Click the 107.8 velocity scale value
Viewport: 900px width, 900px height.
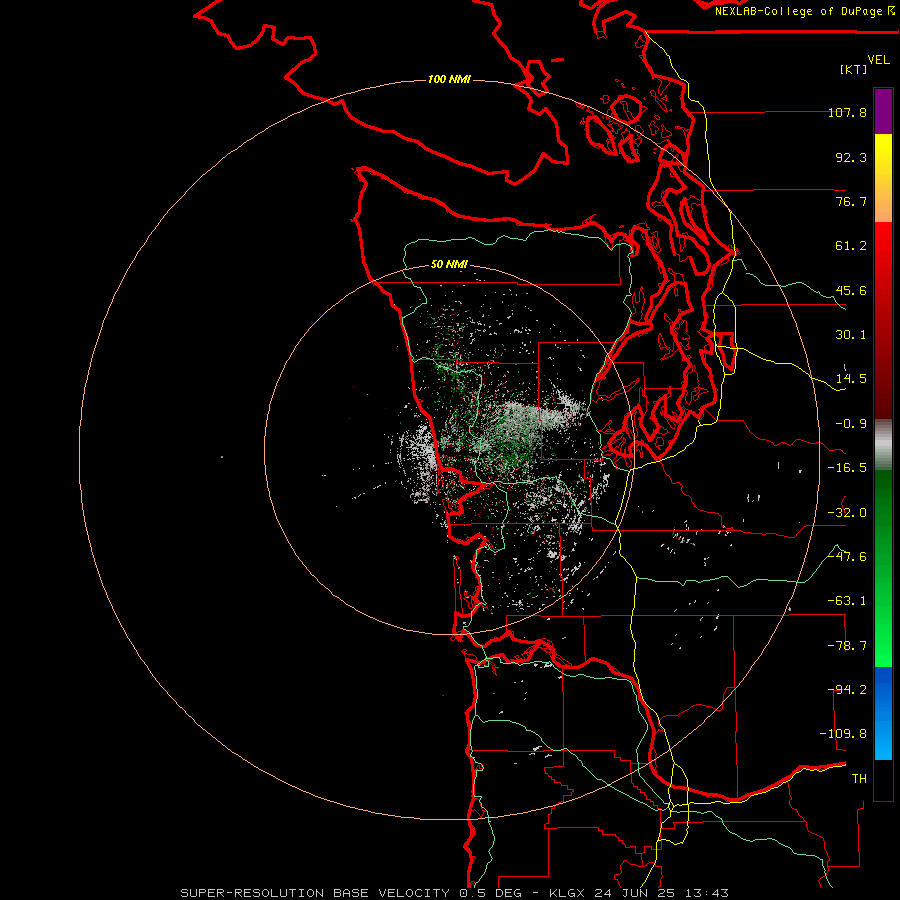pyautogui.click(x=848, y=112)
